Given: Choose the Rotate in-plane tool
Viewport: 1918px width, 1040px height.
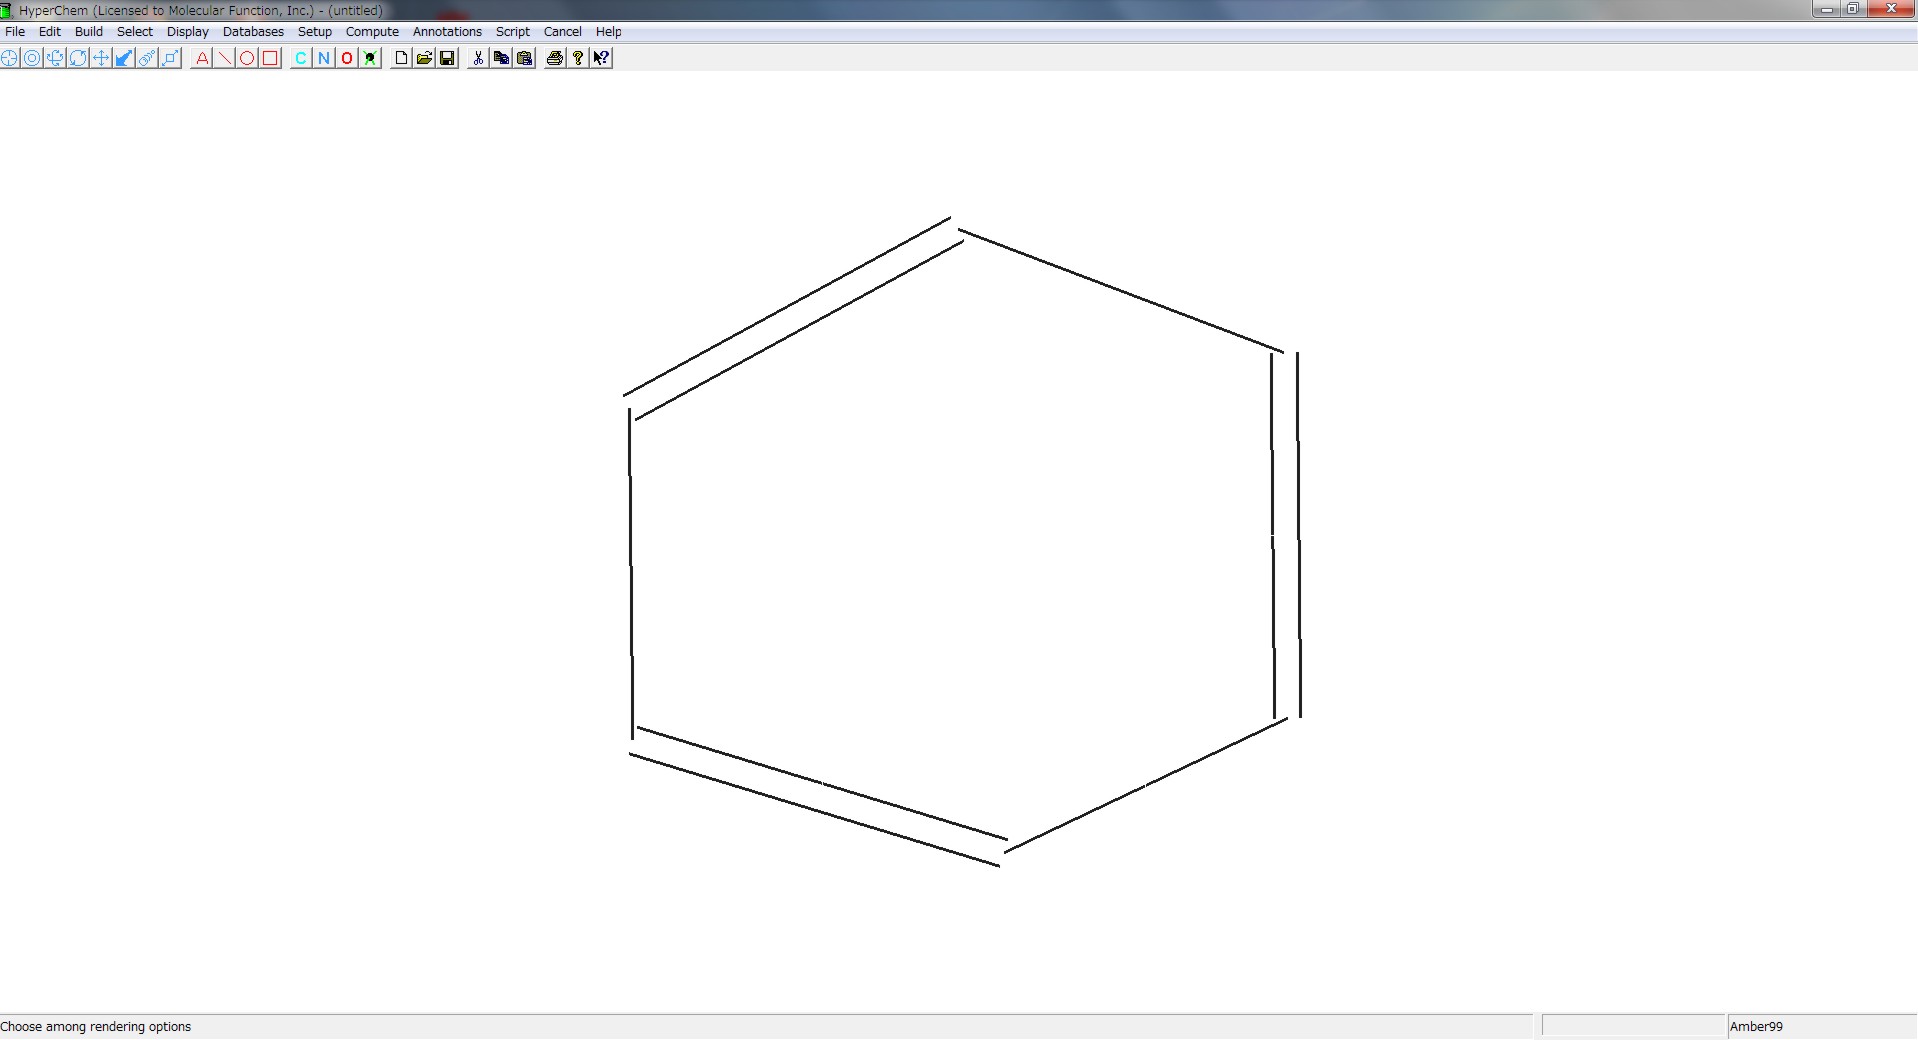Looking at the screenshot, I should point(78,58).
